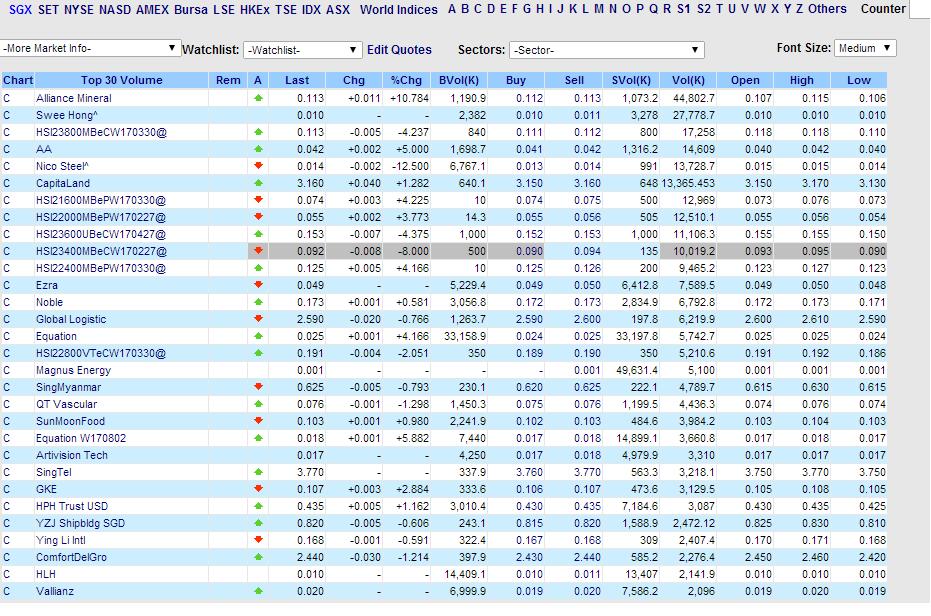Switch to the NYSE exchange

pyautogui.click(x=78, y=10)
